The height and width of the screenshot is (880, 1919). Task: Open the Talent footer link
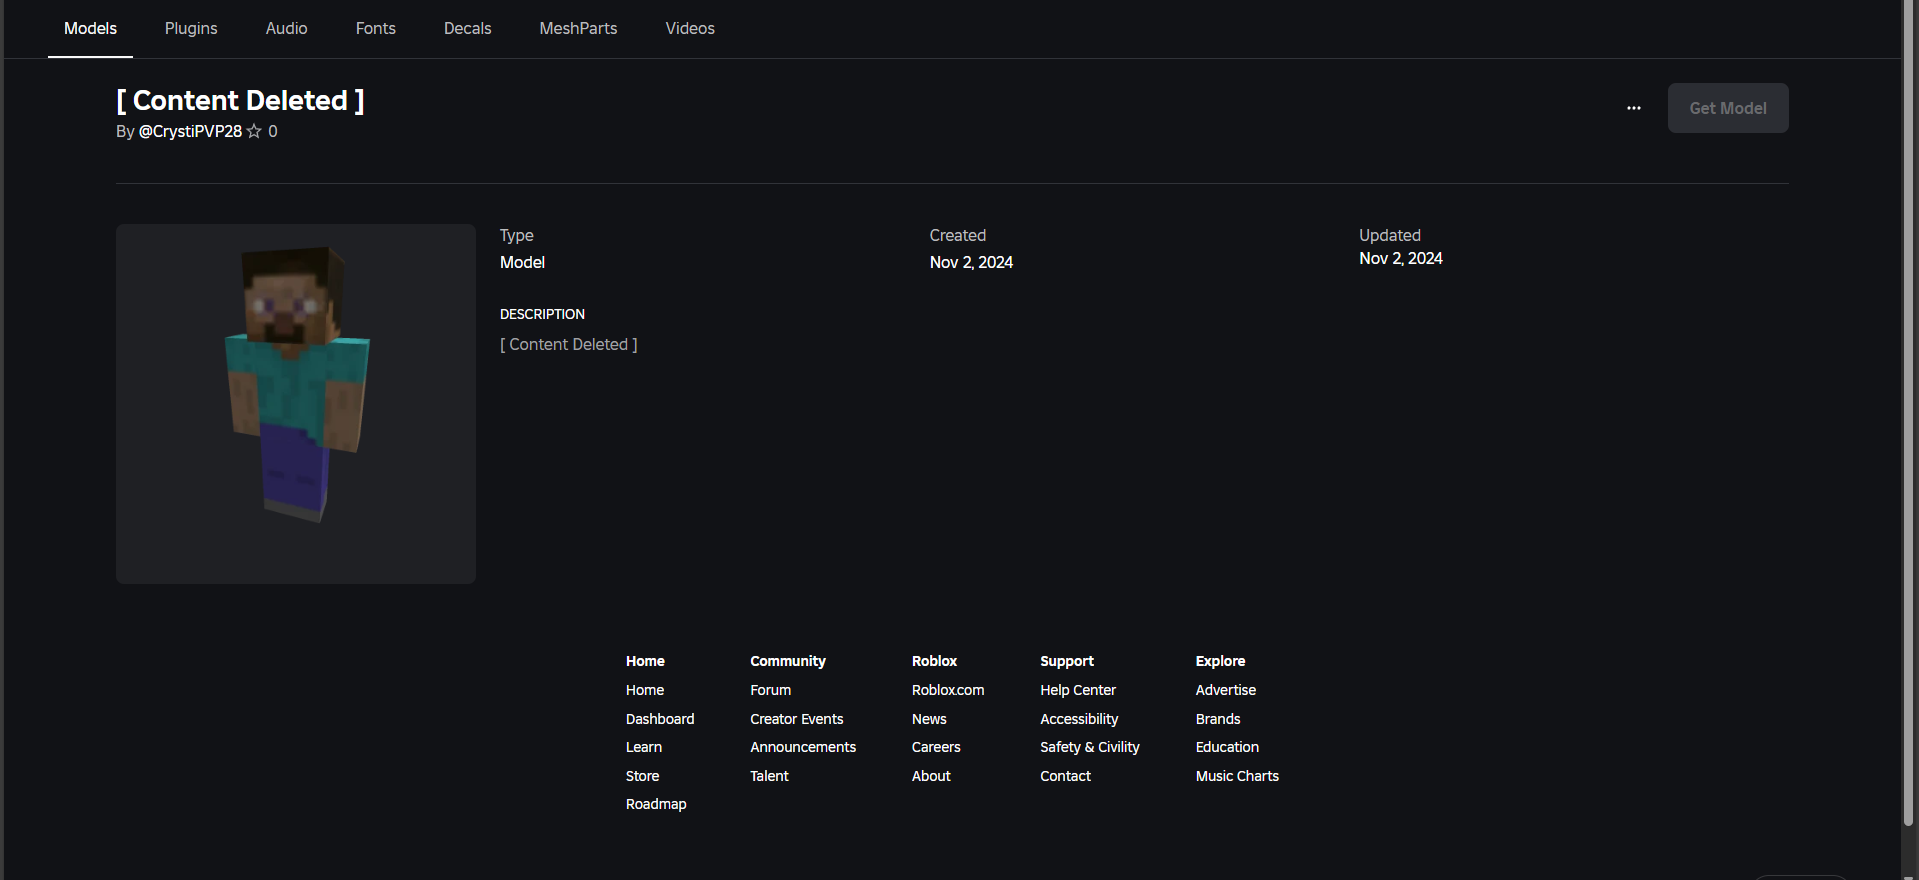click(770, 776)
